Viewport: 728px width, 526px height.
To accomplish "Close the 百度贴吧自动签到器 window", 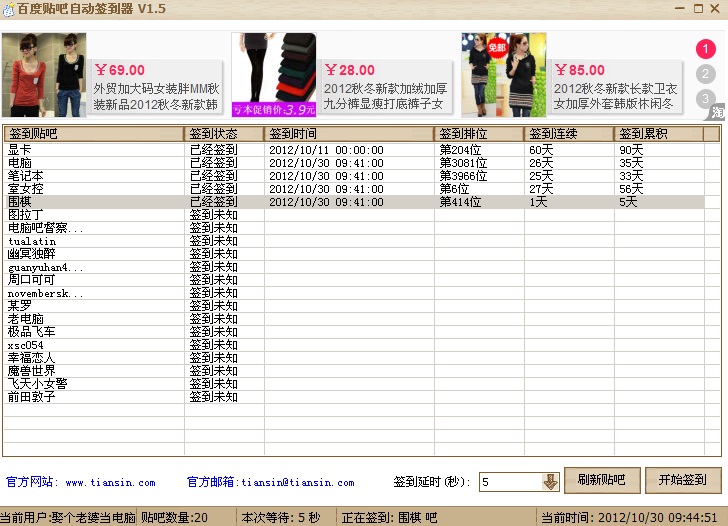I will coord(715,9).
